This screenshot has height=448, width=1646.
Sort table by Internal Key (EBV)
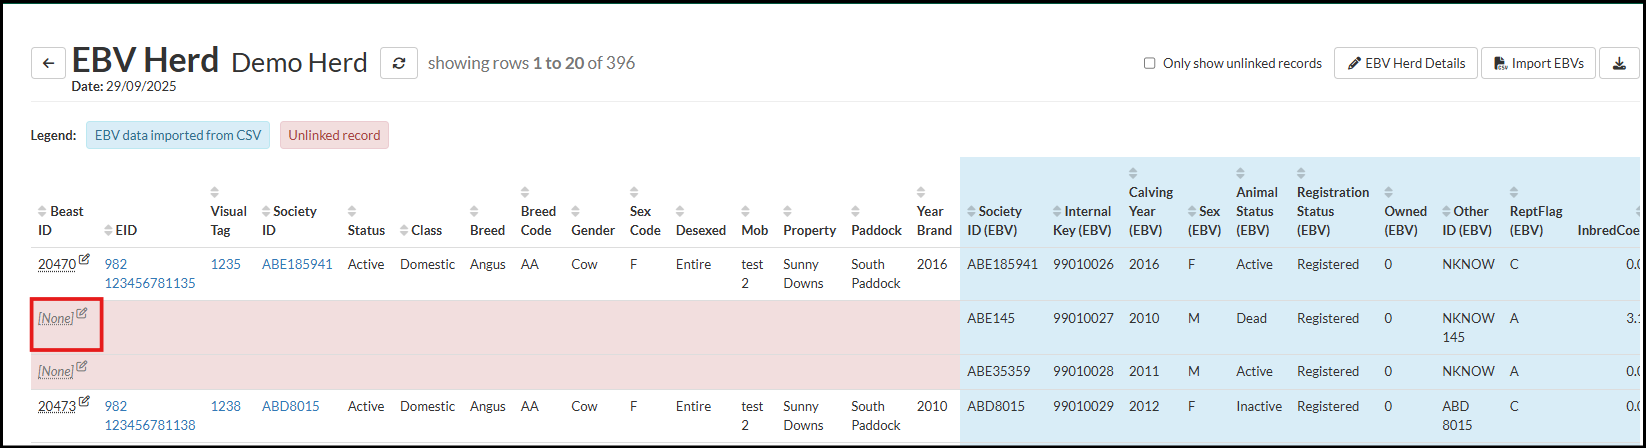[x=1057, y=211]
